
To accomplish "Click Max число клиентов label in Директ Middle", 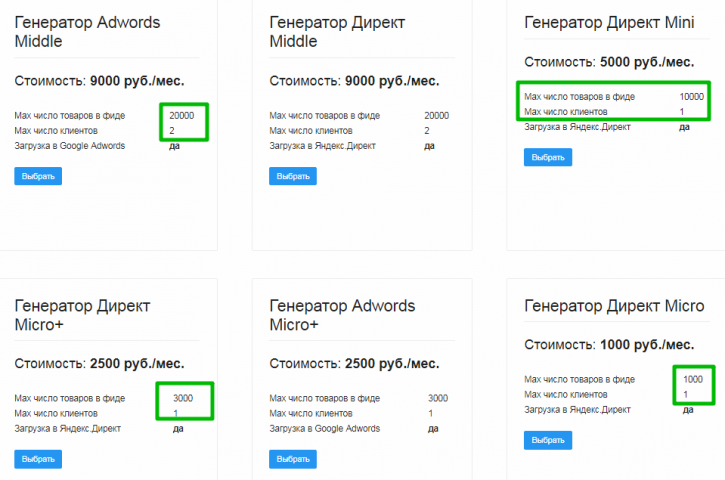I will 311,131.
